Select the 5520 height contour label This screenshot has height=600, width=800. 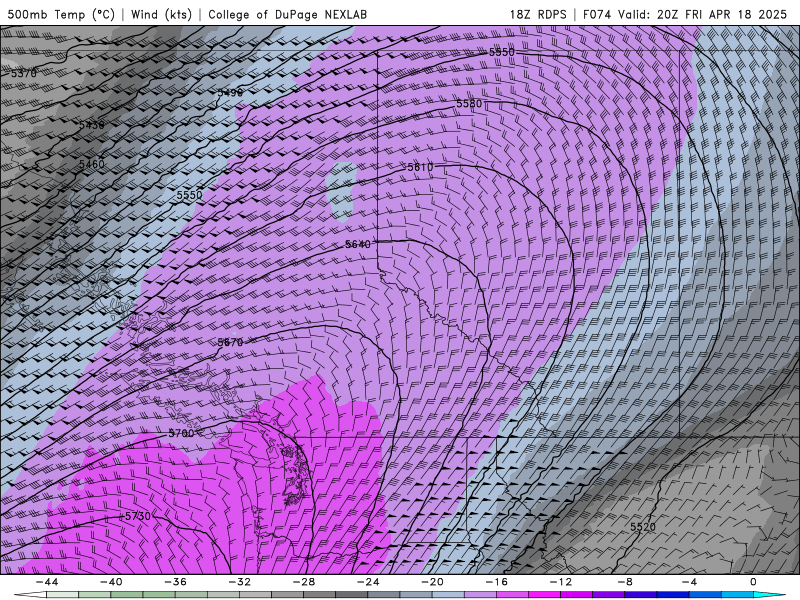642,527
